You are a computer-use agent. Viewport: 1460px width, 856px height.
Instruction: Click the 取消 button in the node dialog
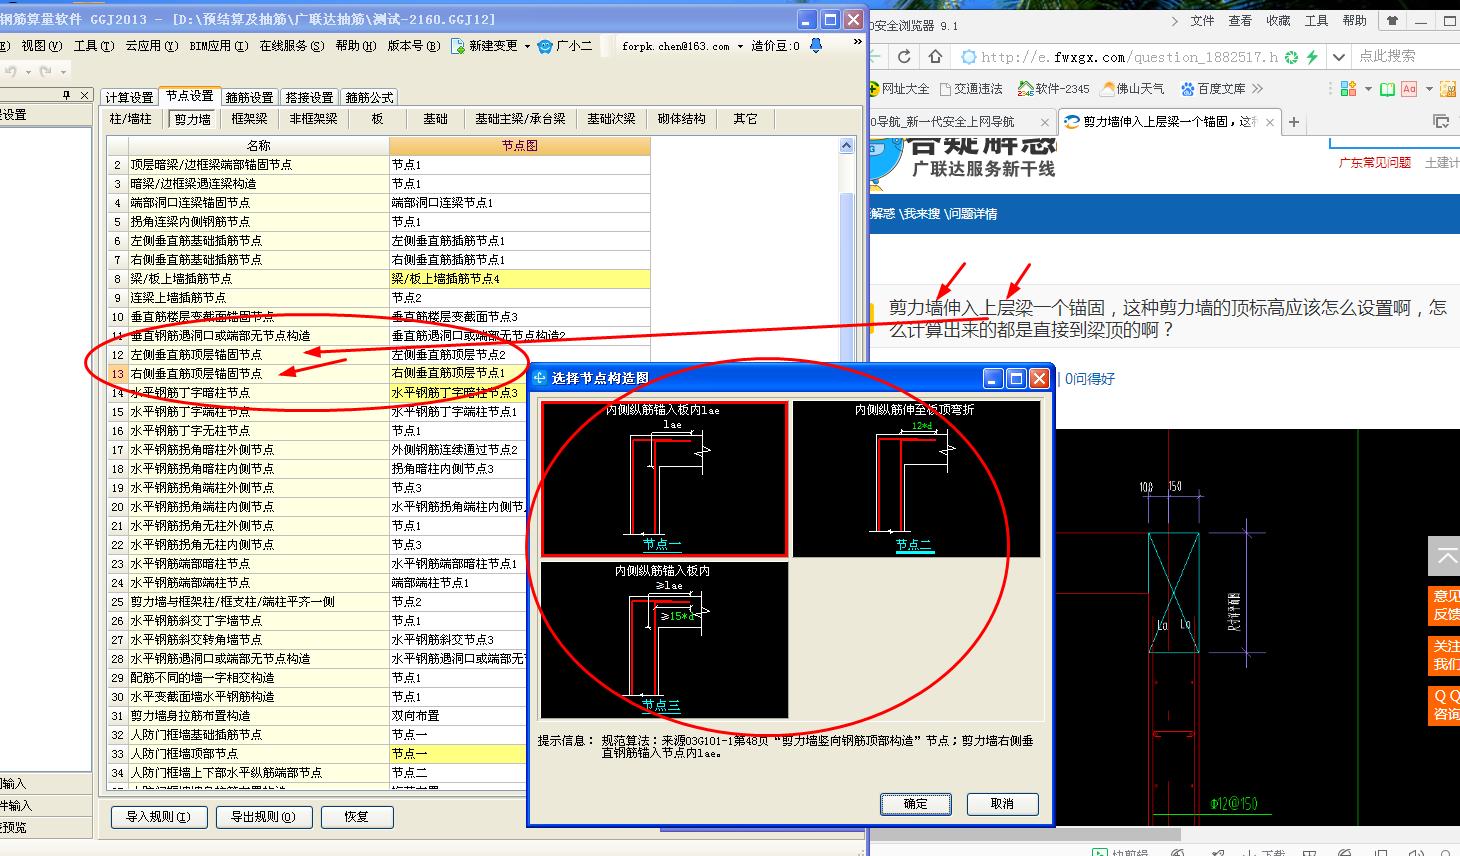pyautogui.click(x=1002, y=804)
